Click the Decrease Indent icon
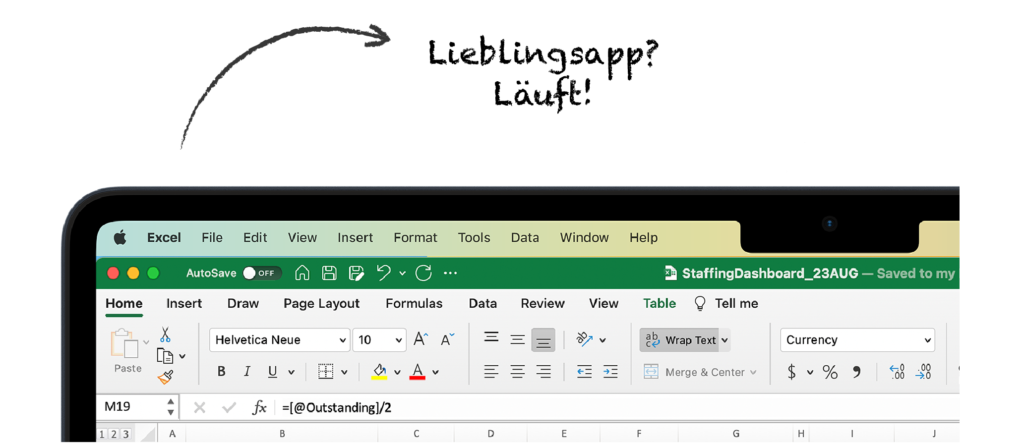 point(584,372)
